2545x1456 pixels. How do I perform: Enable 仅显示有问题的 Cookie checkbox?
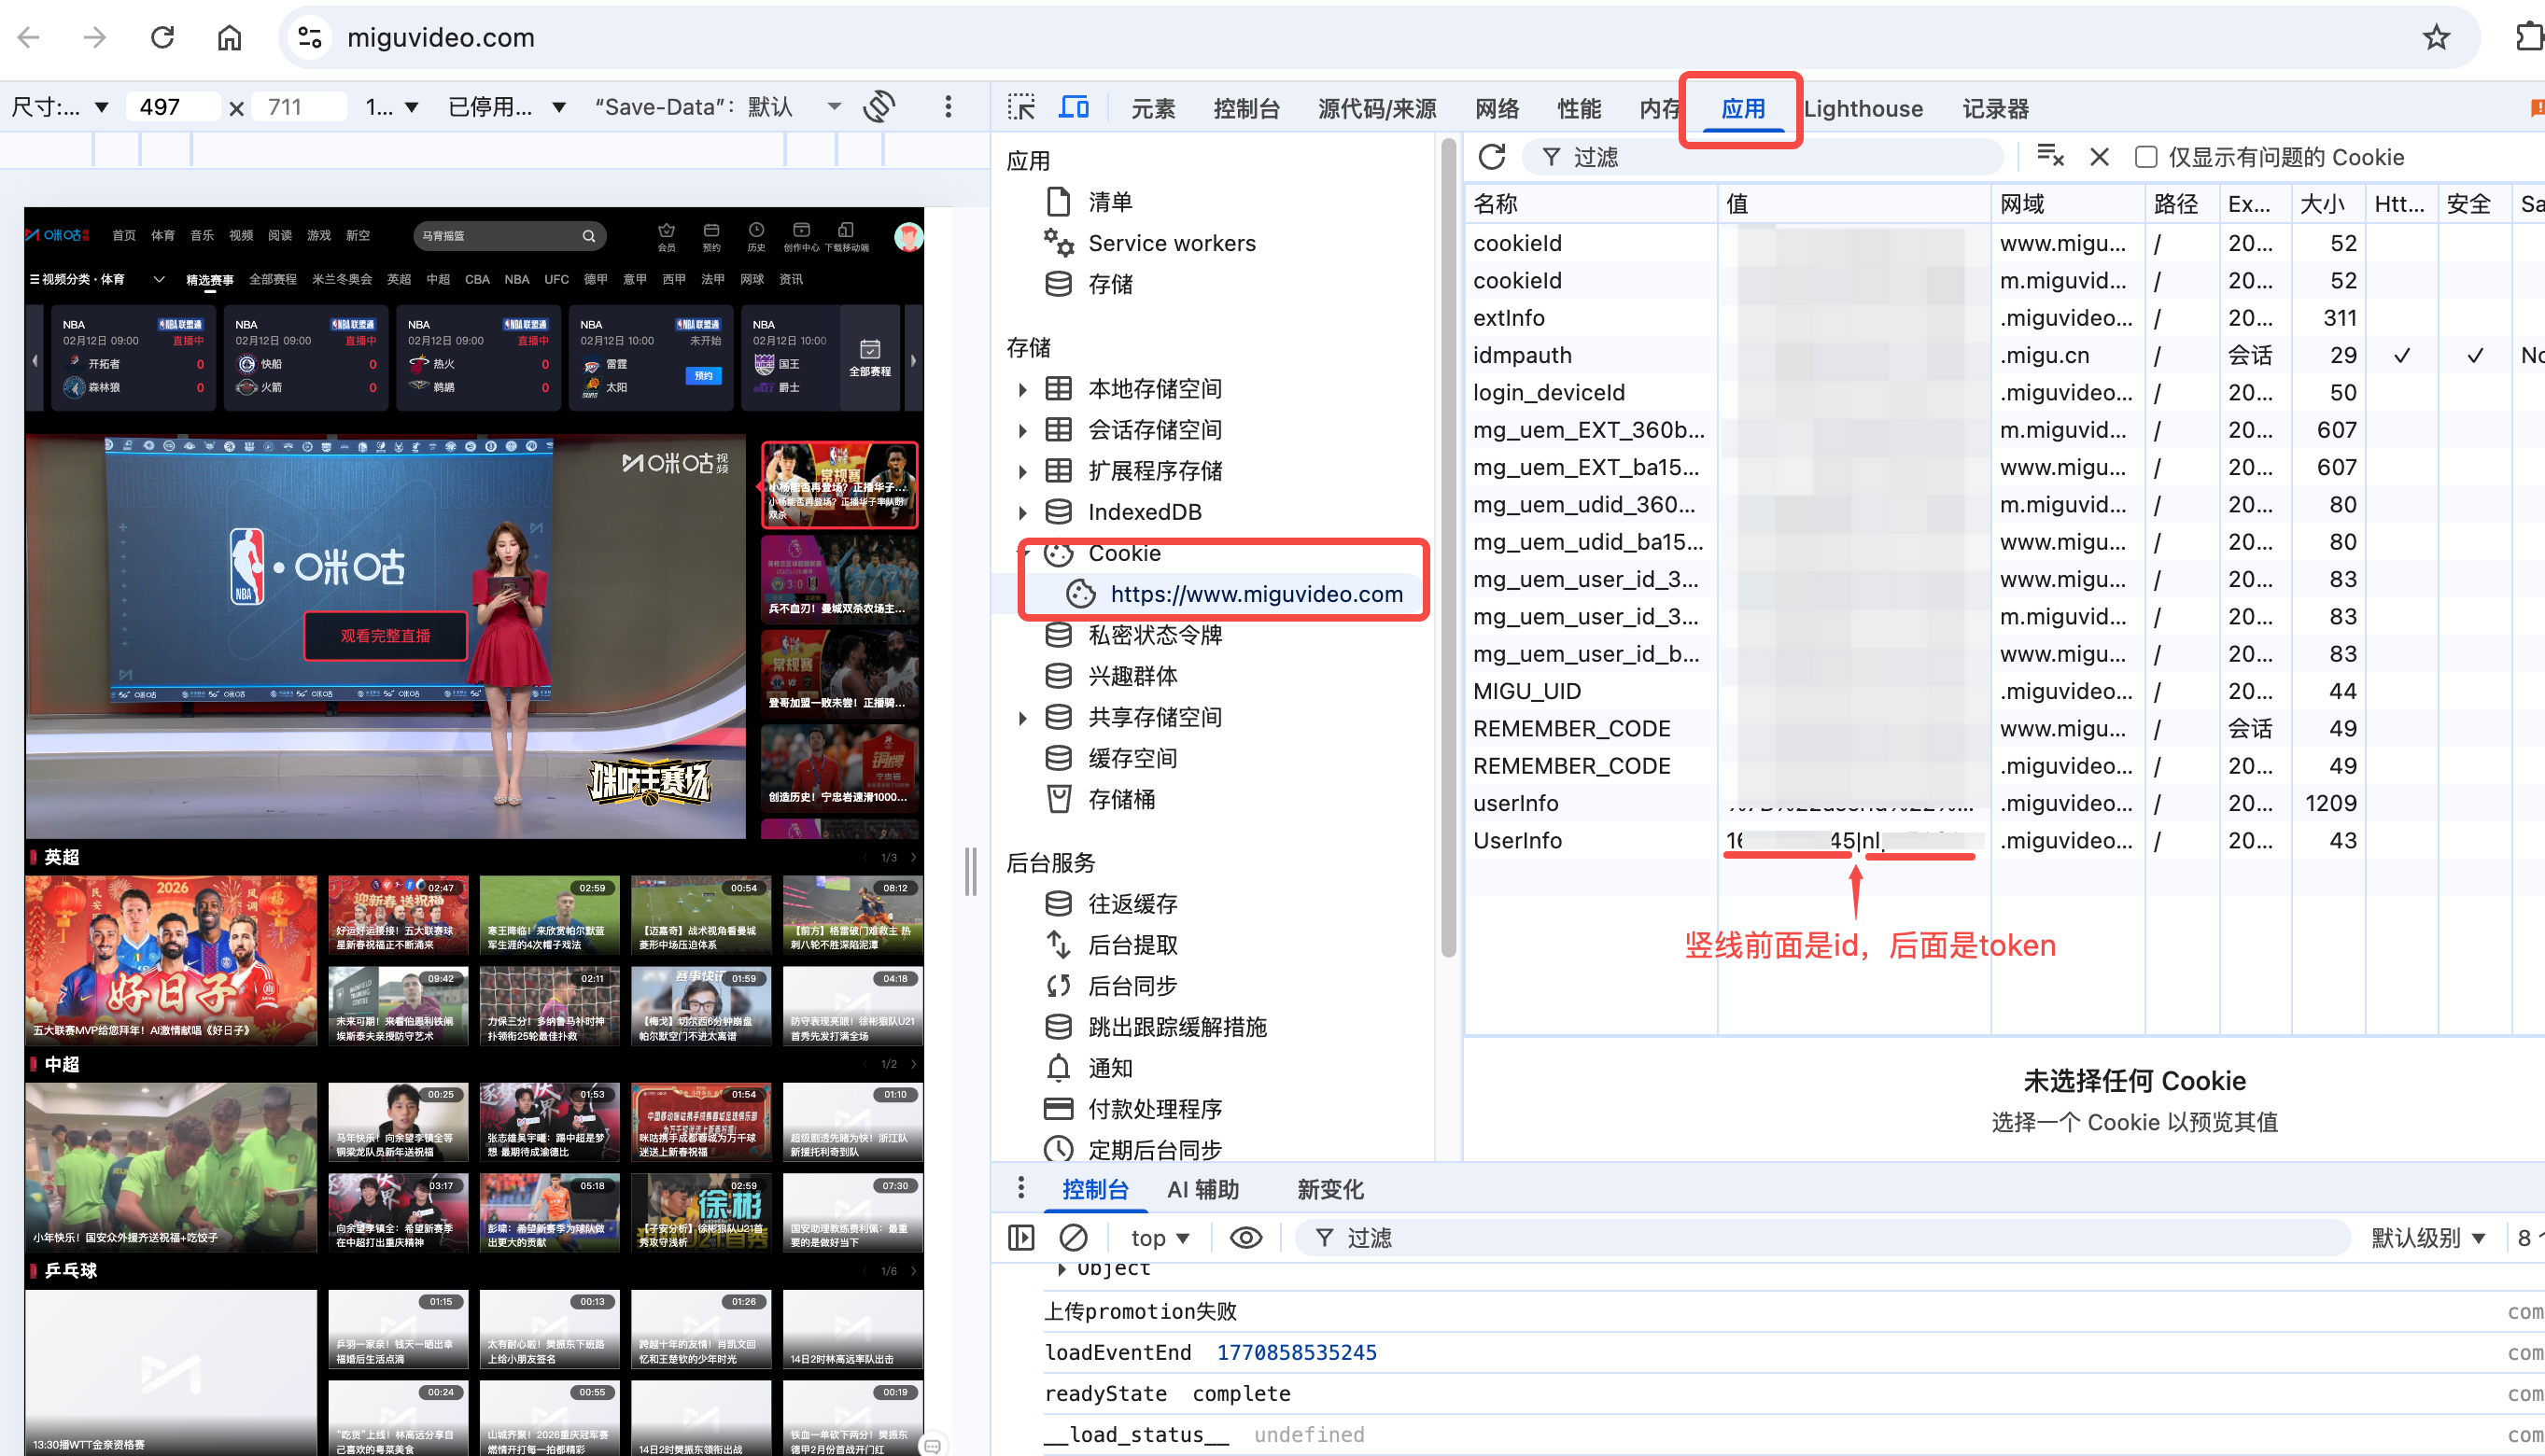2145,157
